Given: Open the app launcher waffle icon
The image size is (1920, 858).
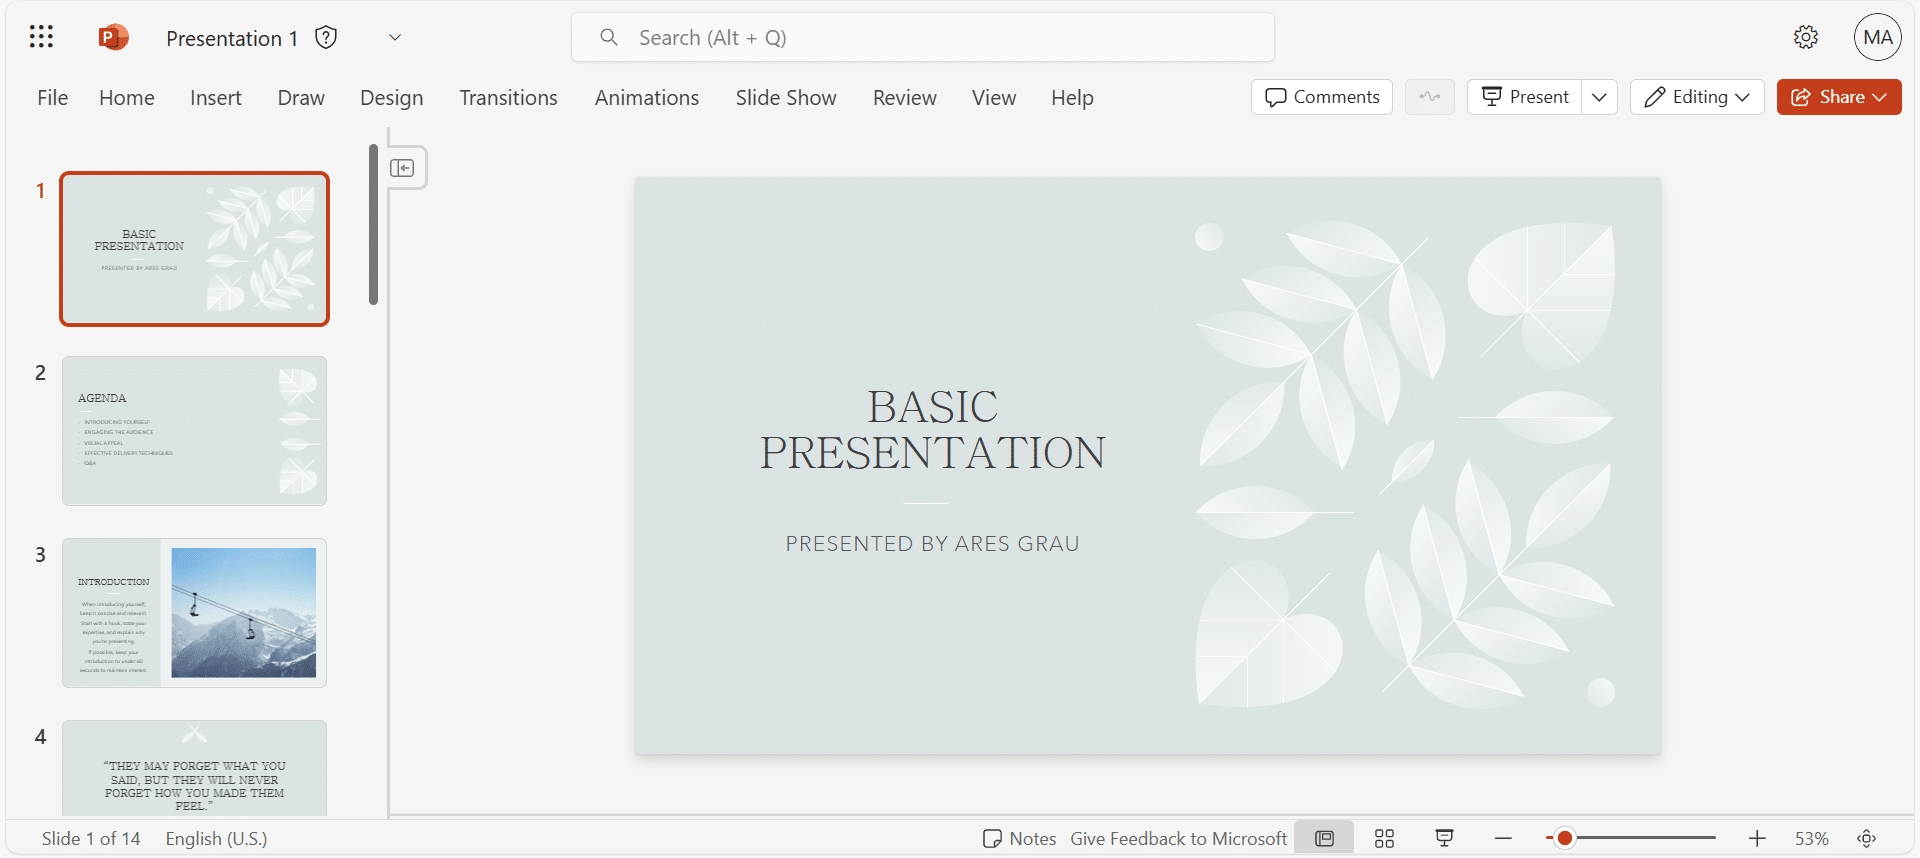Looking at the screenshot, I should (41, 38).
